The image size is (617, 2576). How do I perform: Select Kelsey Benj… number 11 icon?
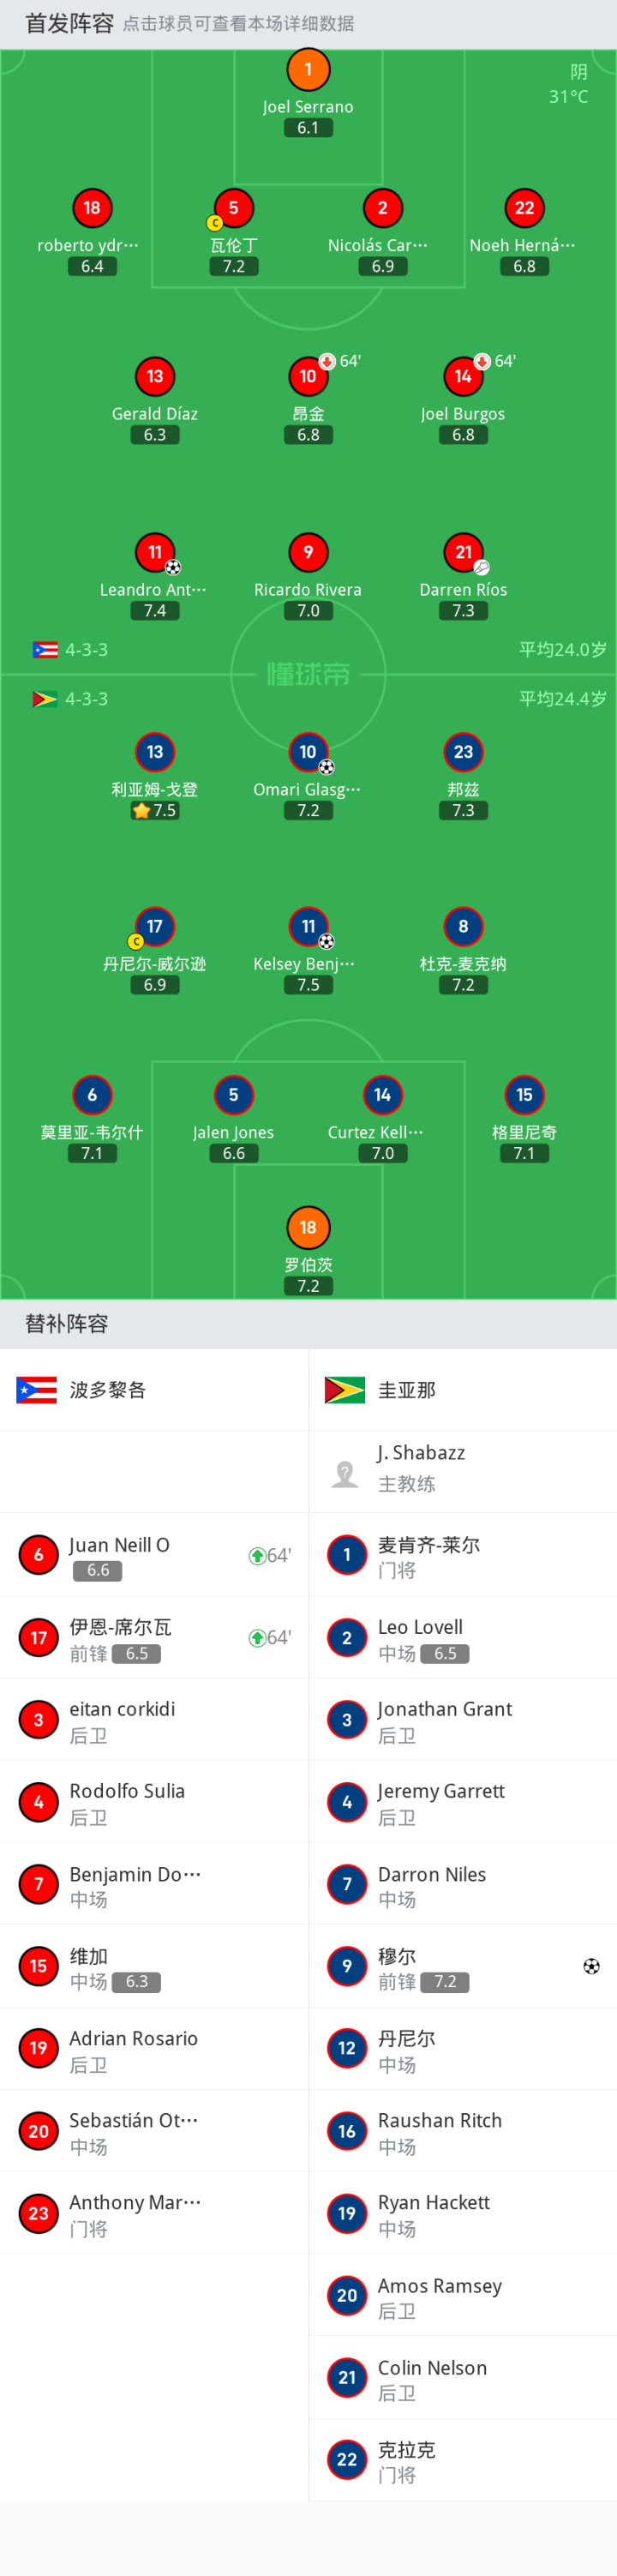308,927
